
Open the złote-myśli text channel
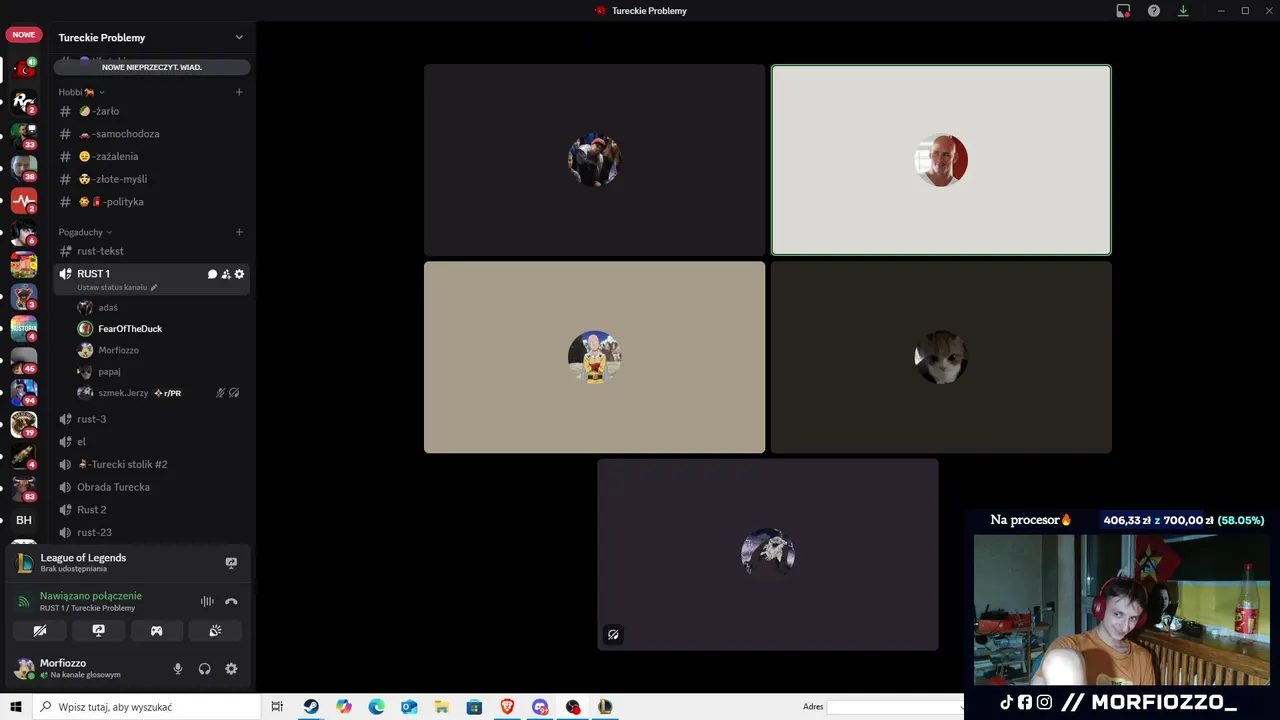coord(152,179)
